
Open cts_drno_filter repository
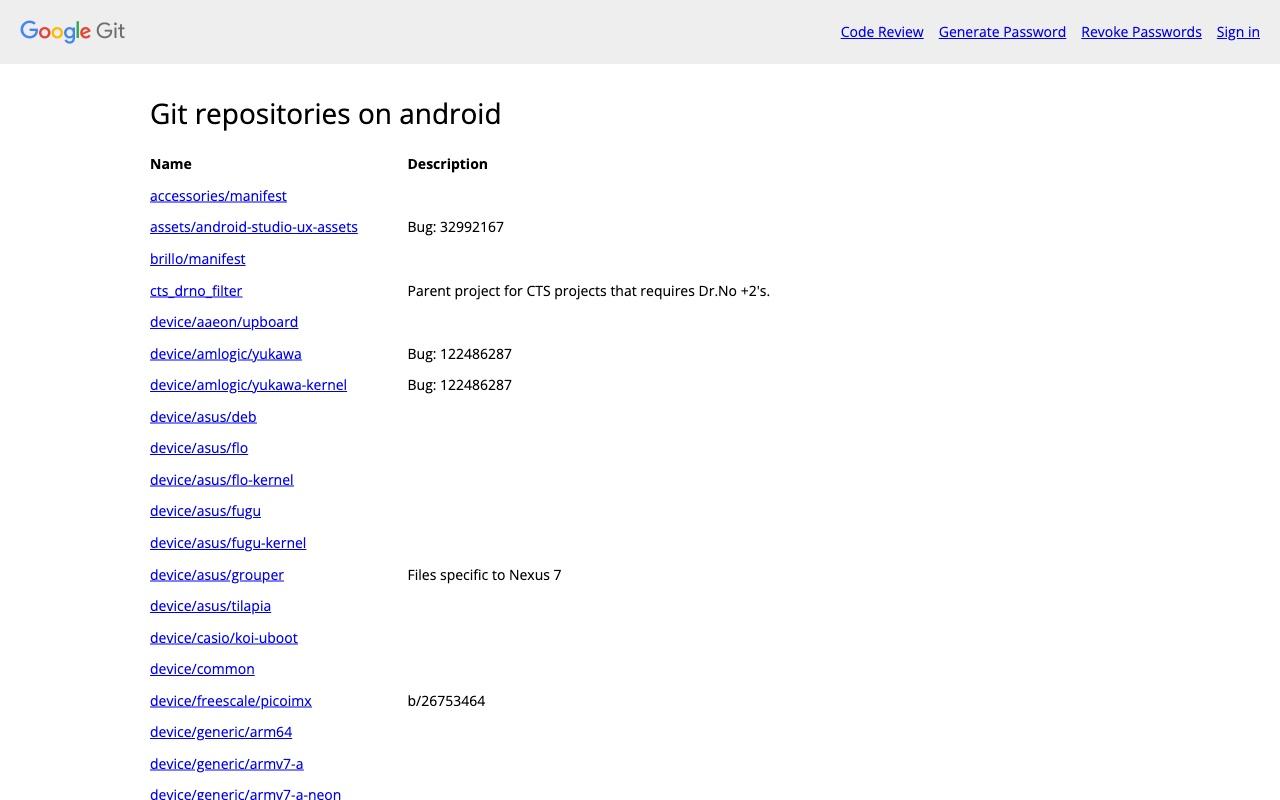pos(196,291)
